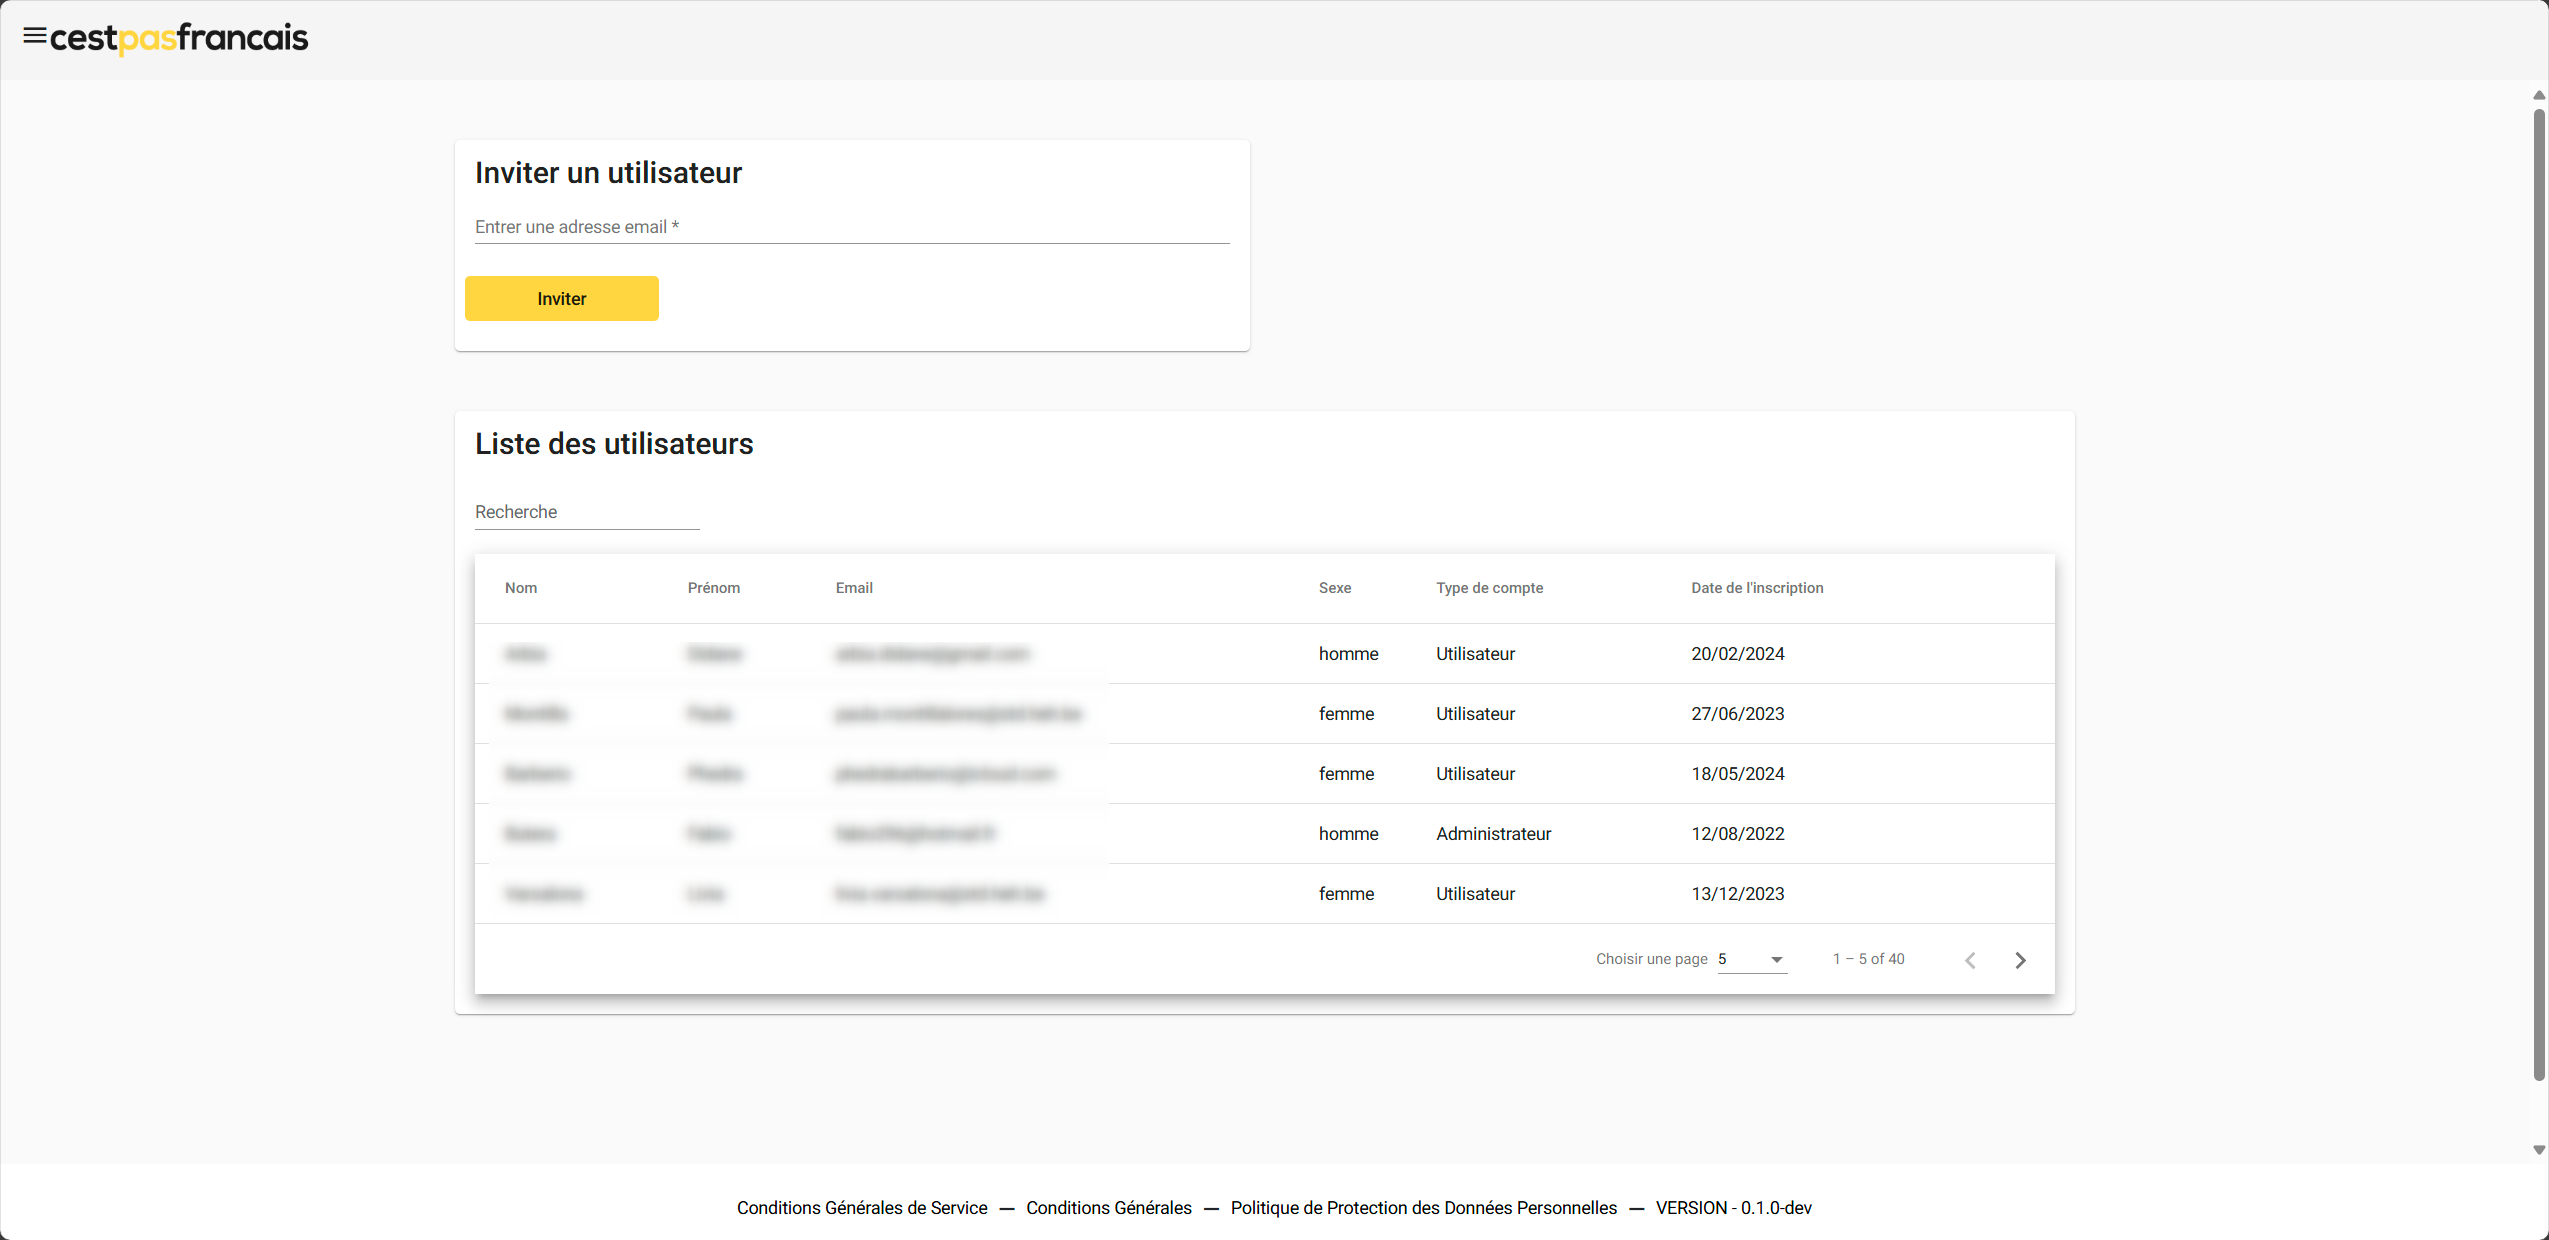Open the hamburger navigation menu
The image size is (2549, 1240).
(35, 37)
